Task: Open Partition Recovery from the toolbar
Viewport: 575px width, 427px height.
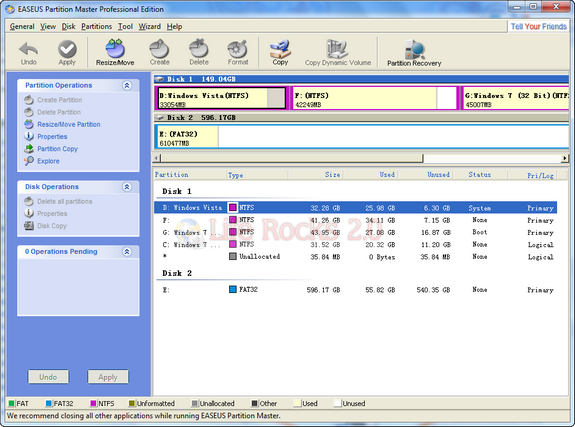Action: 414,53
